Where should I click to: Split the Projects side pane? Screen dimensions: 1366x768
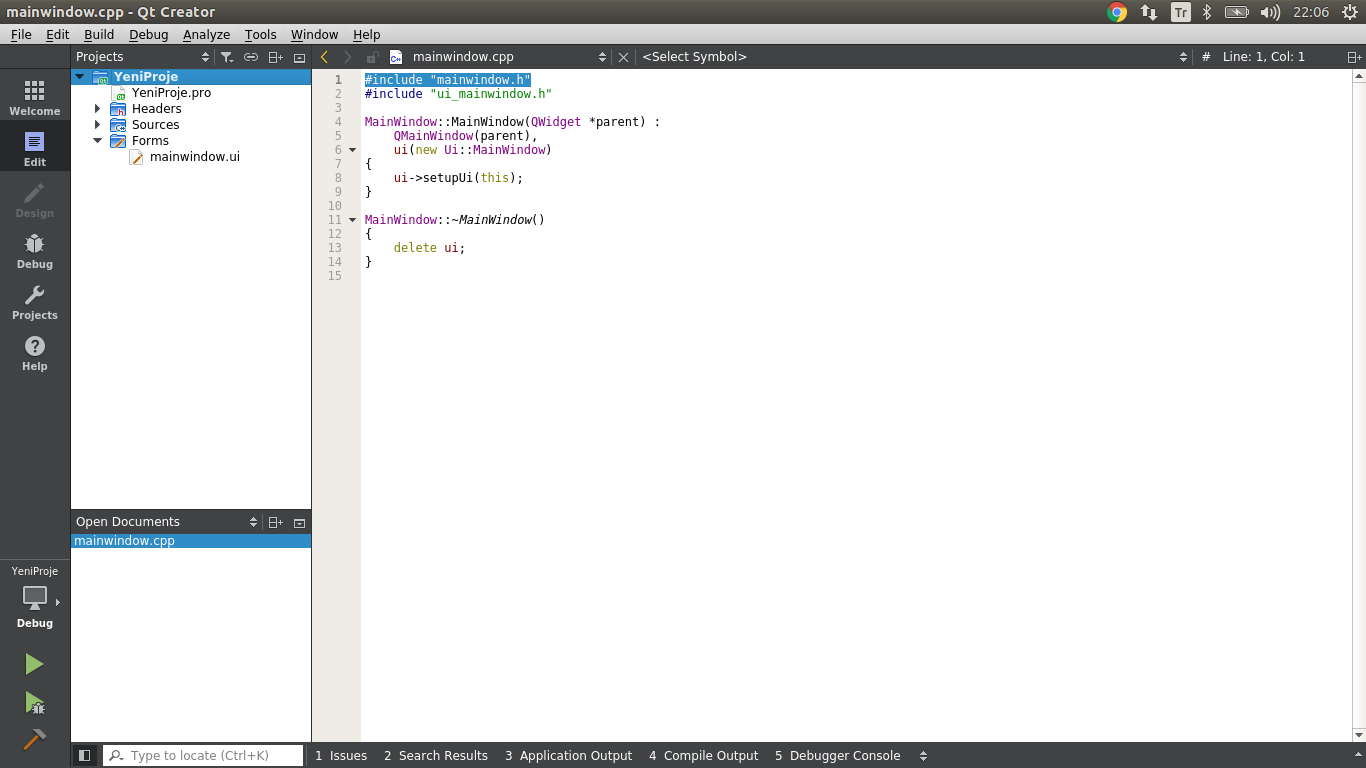click(276, 57)
